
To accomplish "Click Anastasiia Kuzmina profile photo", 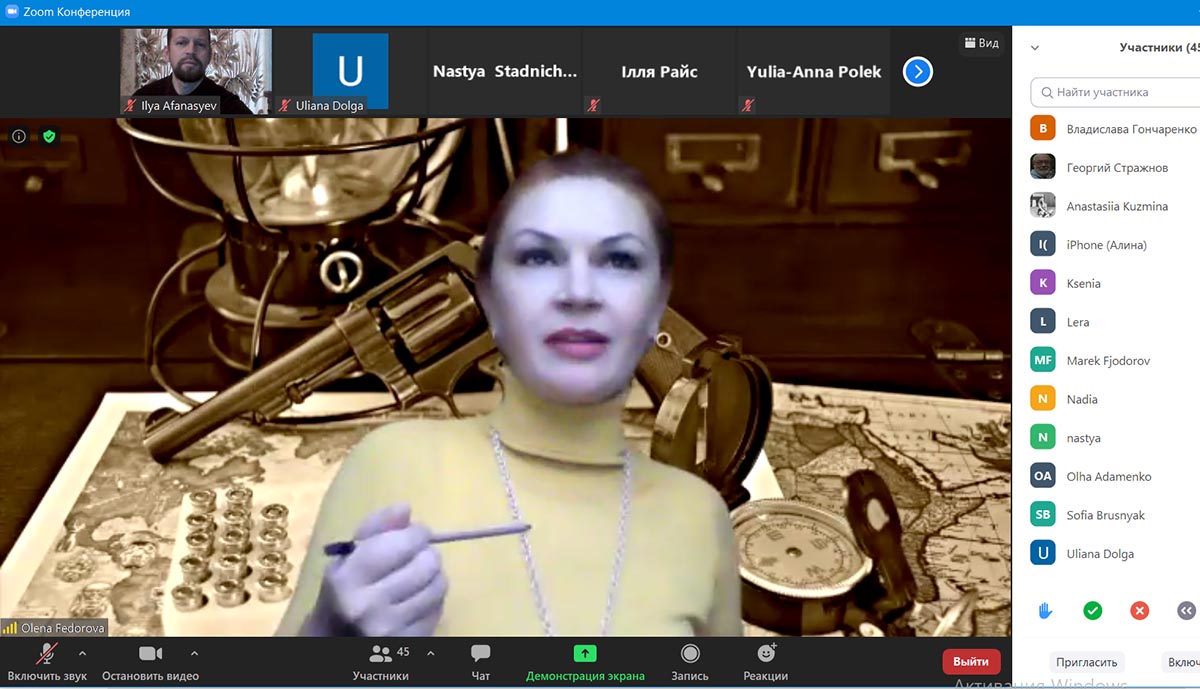I will click(x=1043, y=205).
